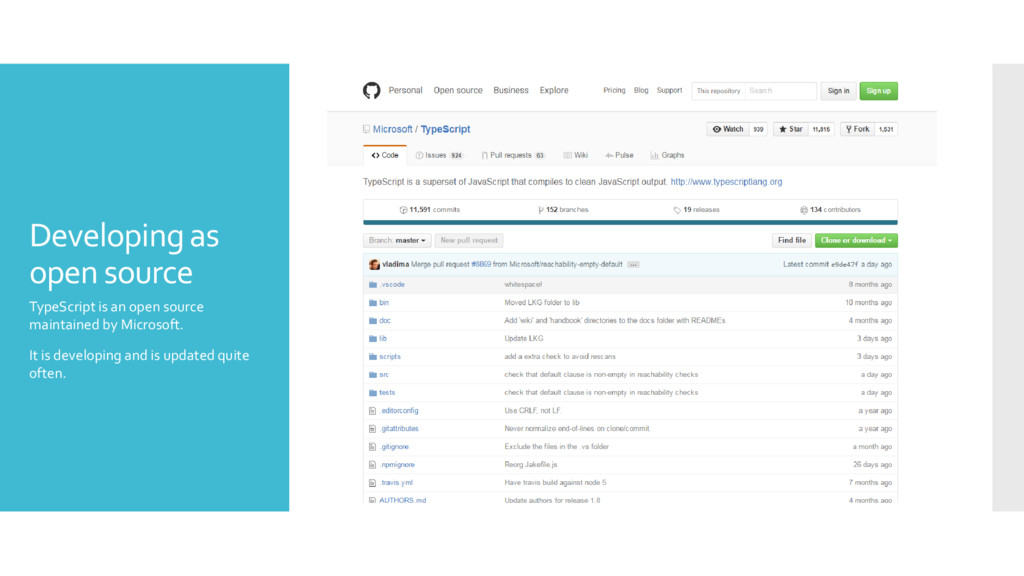This screenshot has height=576, width=1024.
Task: Click the .vscode folder icon
Action: click(372, 285)
